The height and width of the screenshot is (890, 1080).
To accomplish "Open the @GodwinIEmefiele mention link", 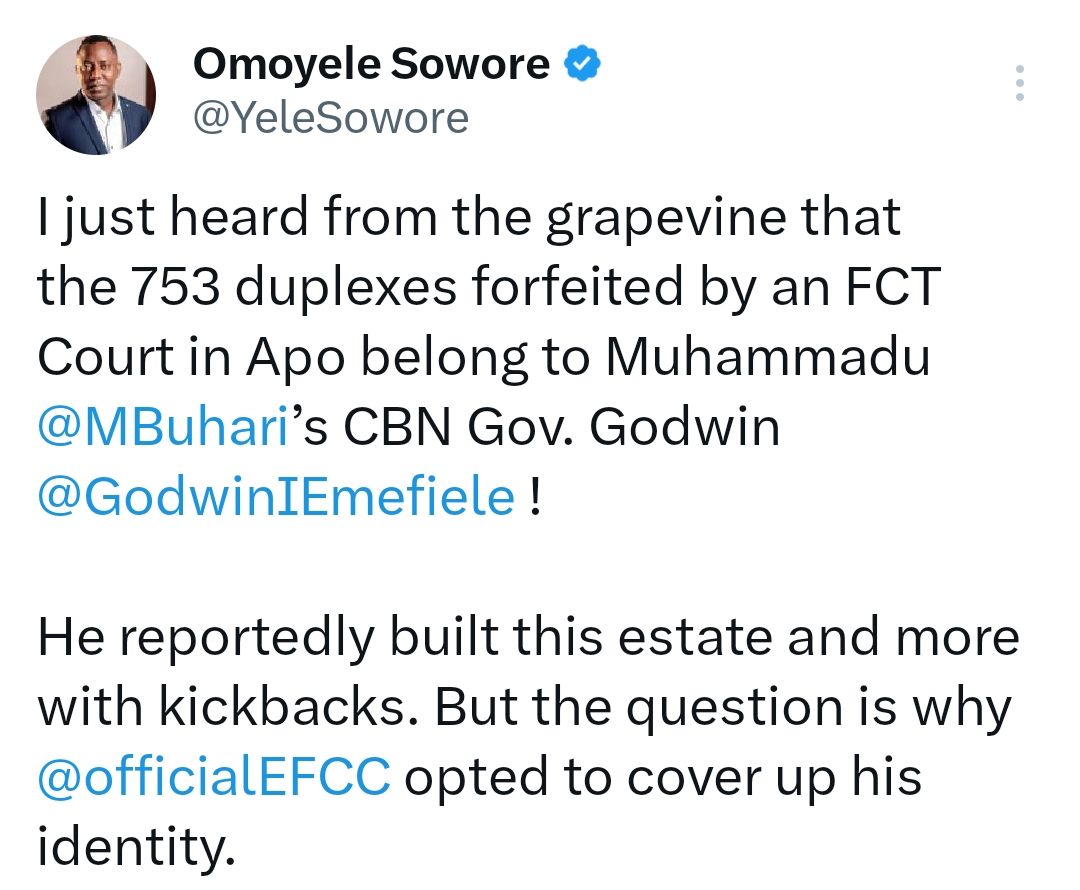I will [x=276, y=497].
